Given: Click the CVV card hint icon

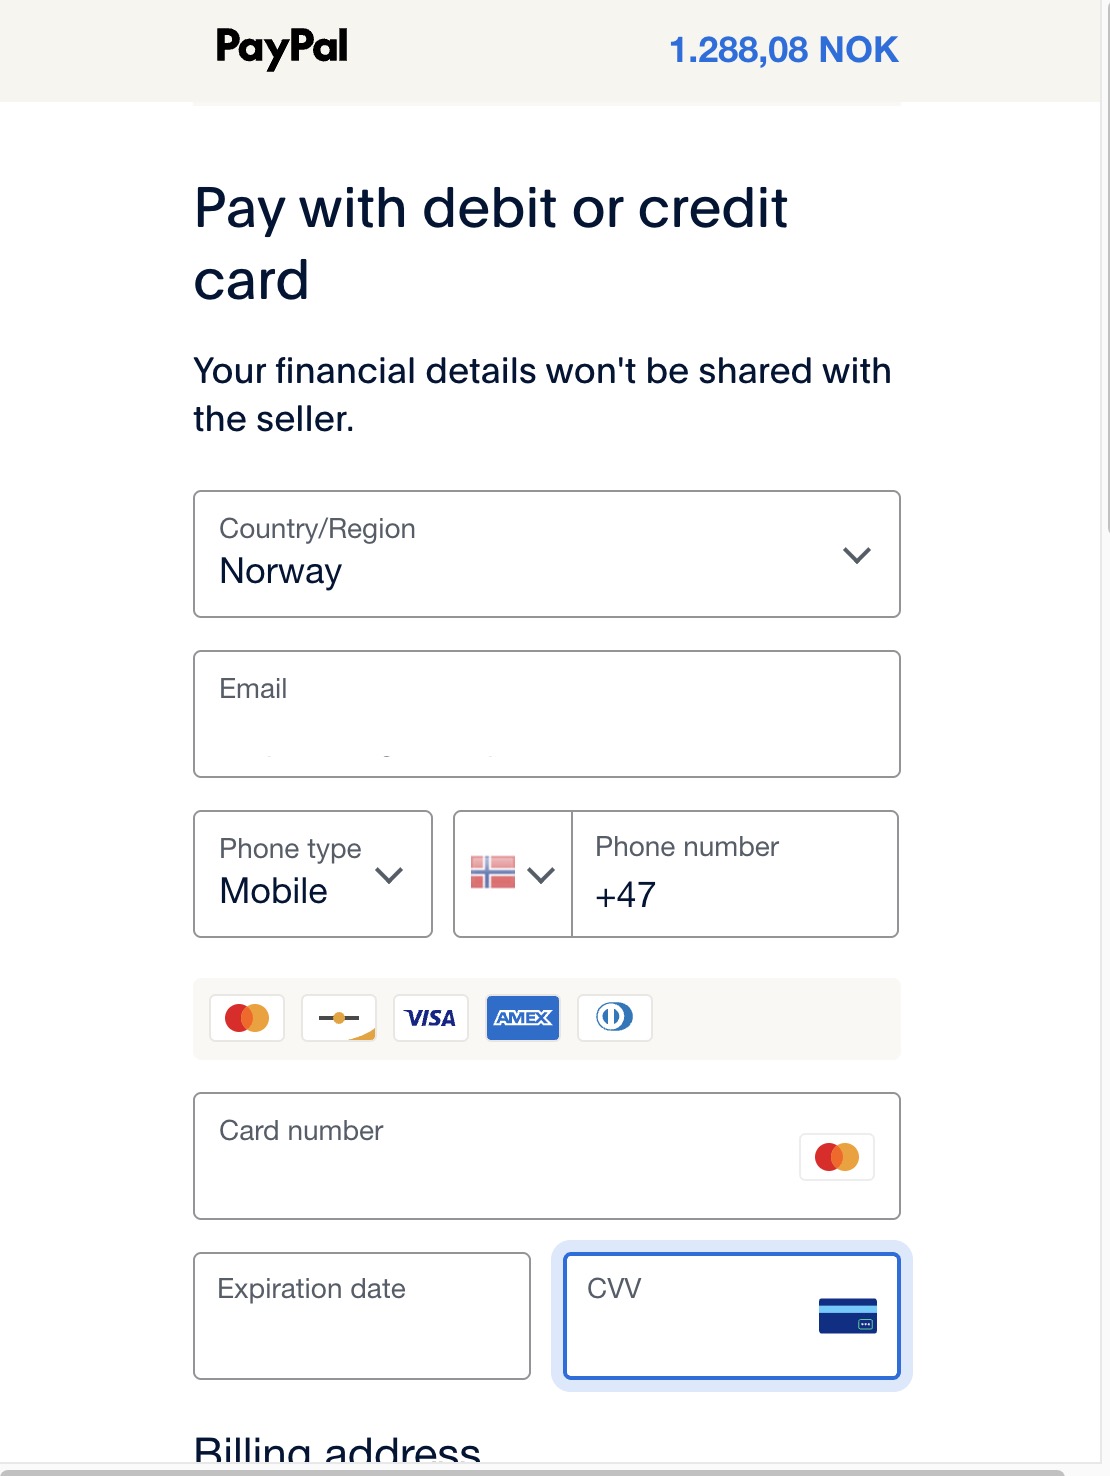Looking at the screenshot, I should [847, 1316].
